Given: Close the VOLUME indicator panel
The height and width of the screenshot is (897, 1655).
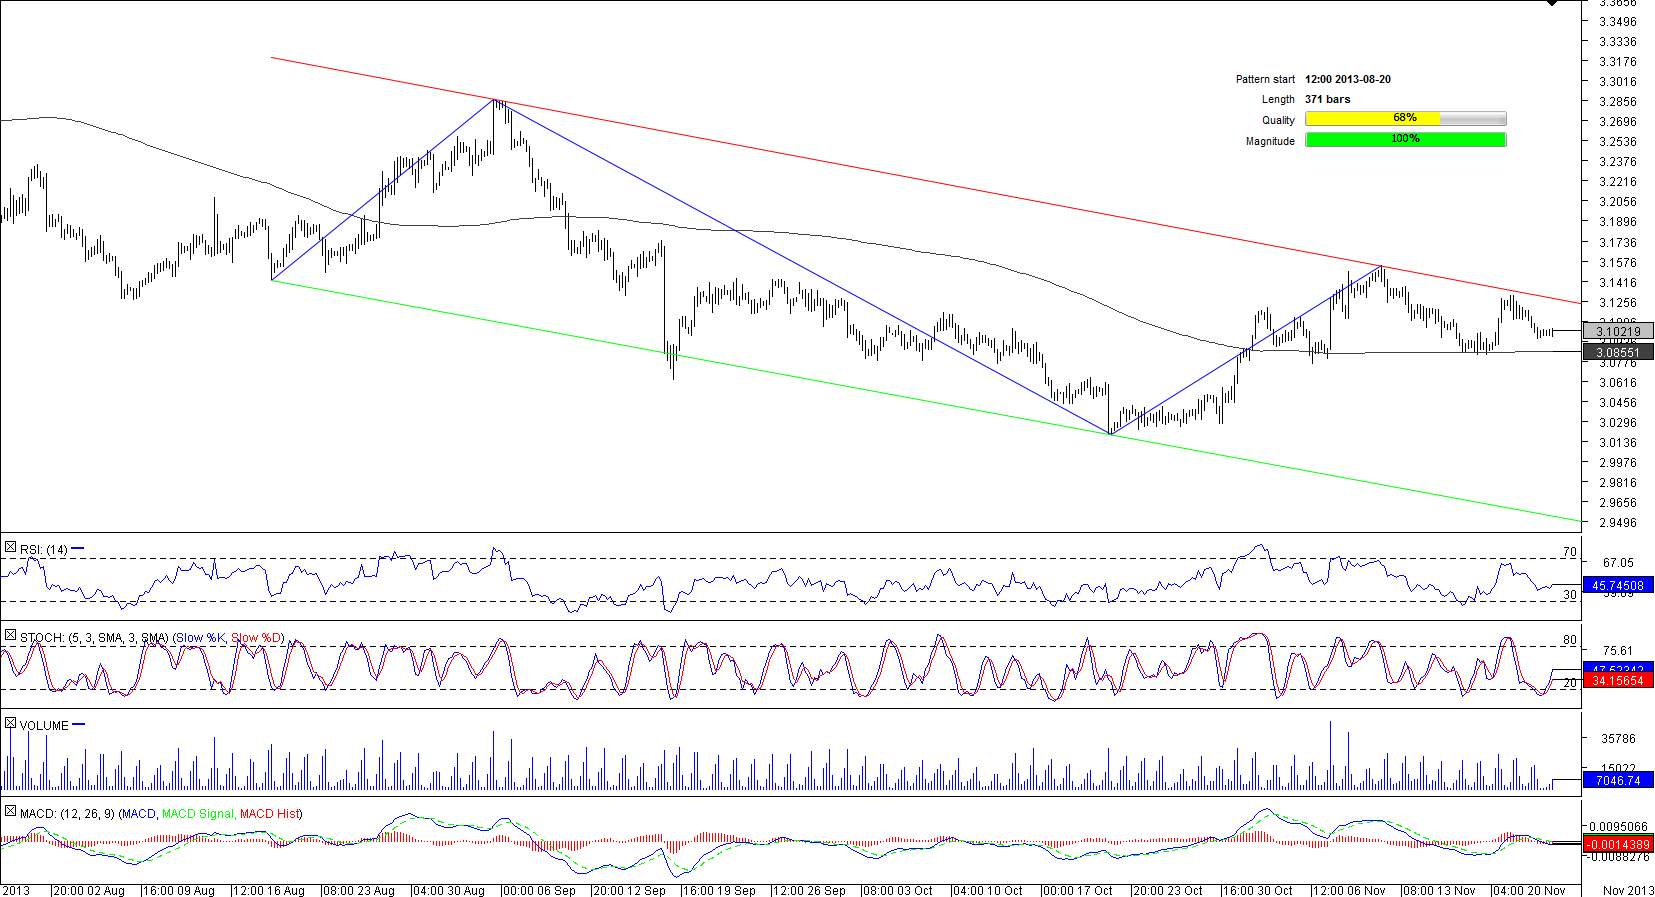Looking at the screenshot, I should point(10,724).
